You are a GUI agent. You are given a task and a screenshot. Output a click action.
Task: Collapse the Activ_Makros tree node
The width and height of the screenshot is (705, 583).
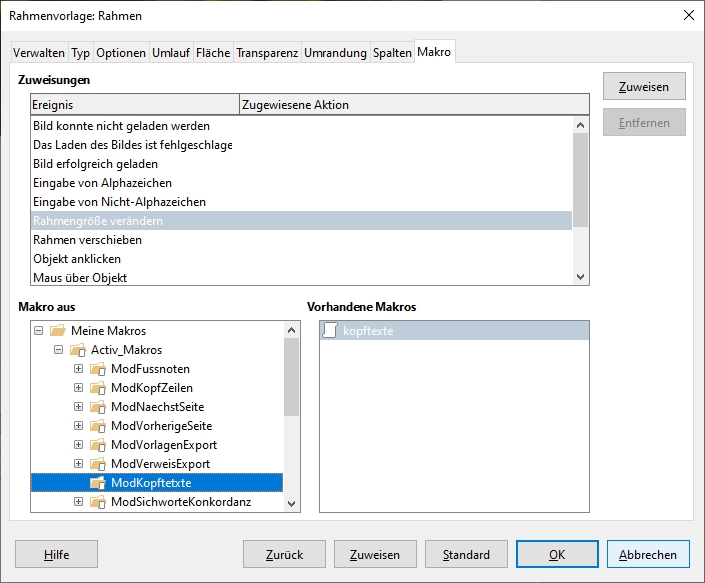[x=58, y=350]
